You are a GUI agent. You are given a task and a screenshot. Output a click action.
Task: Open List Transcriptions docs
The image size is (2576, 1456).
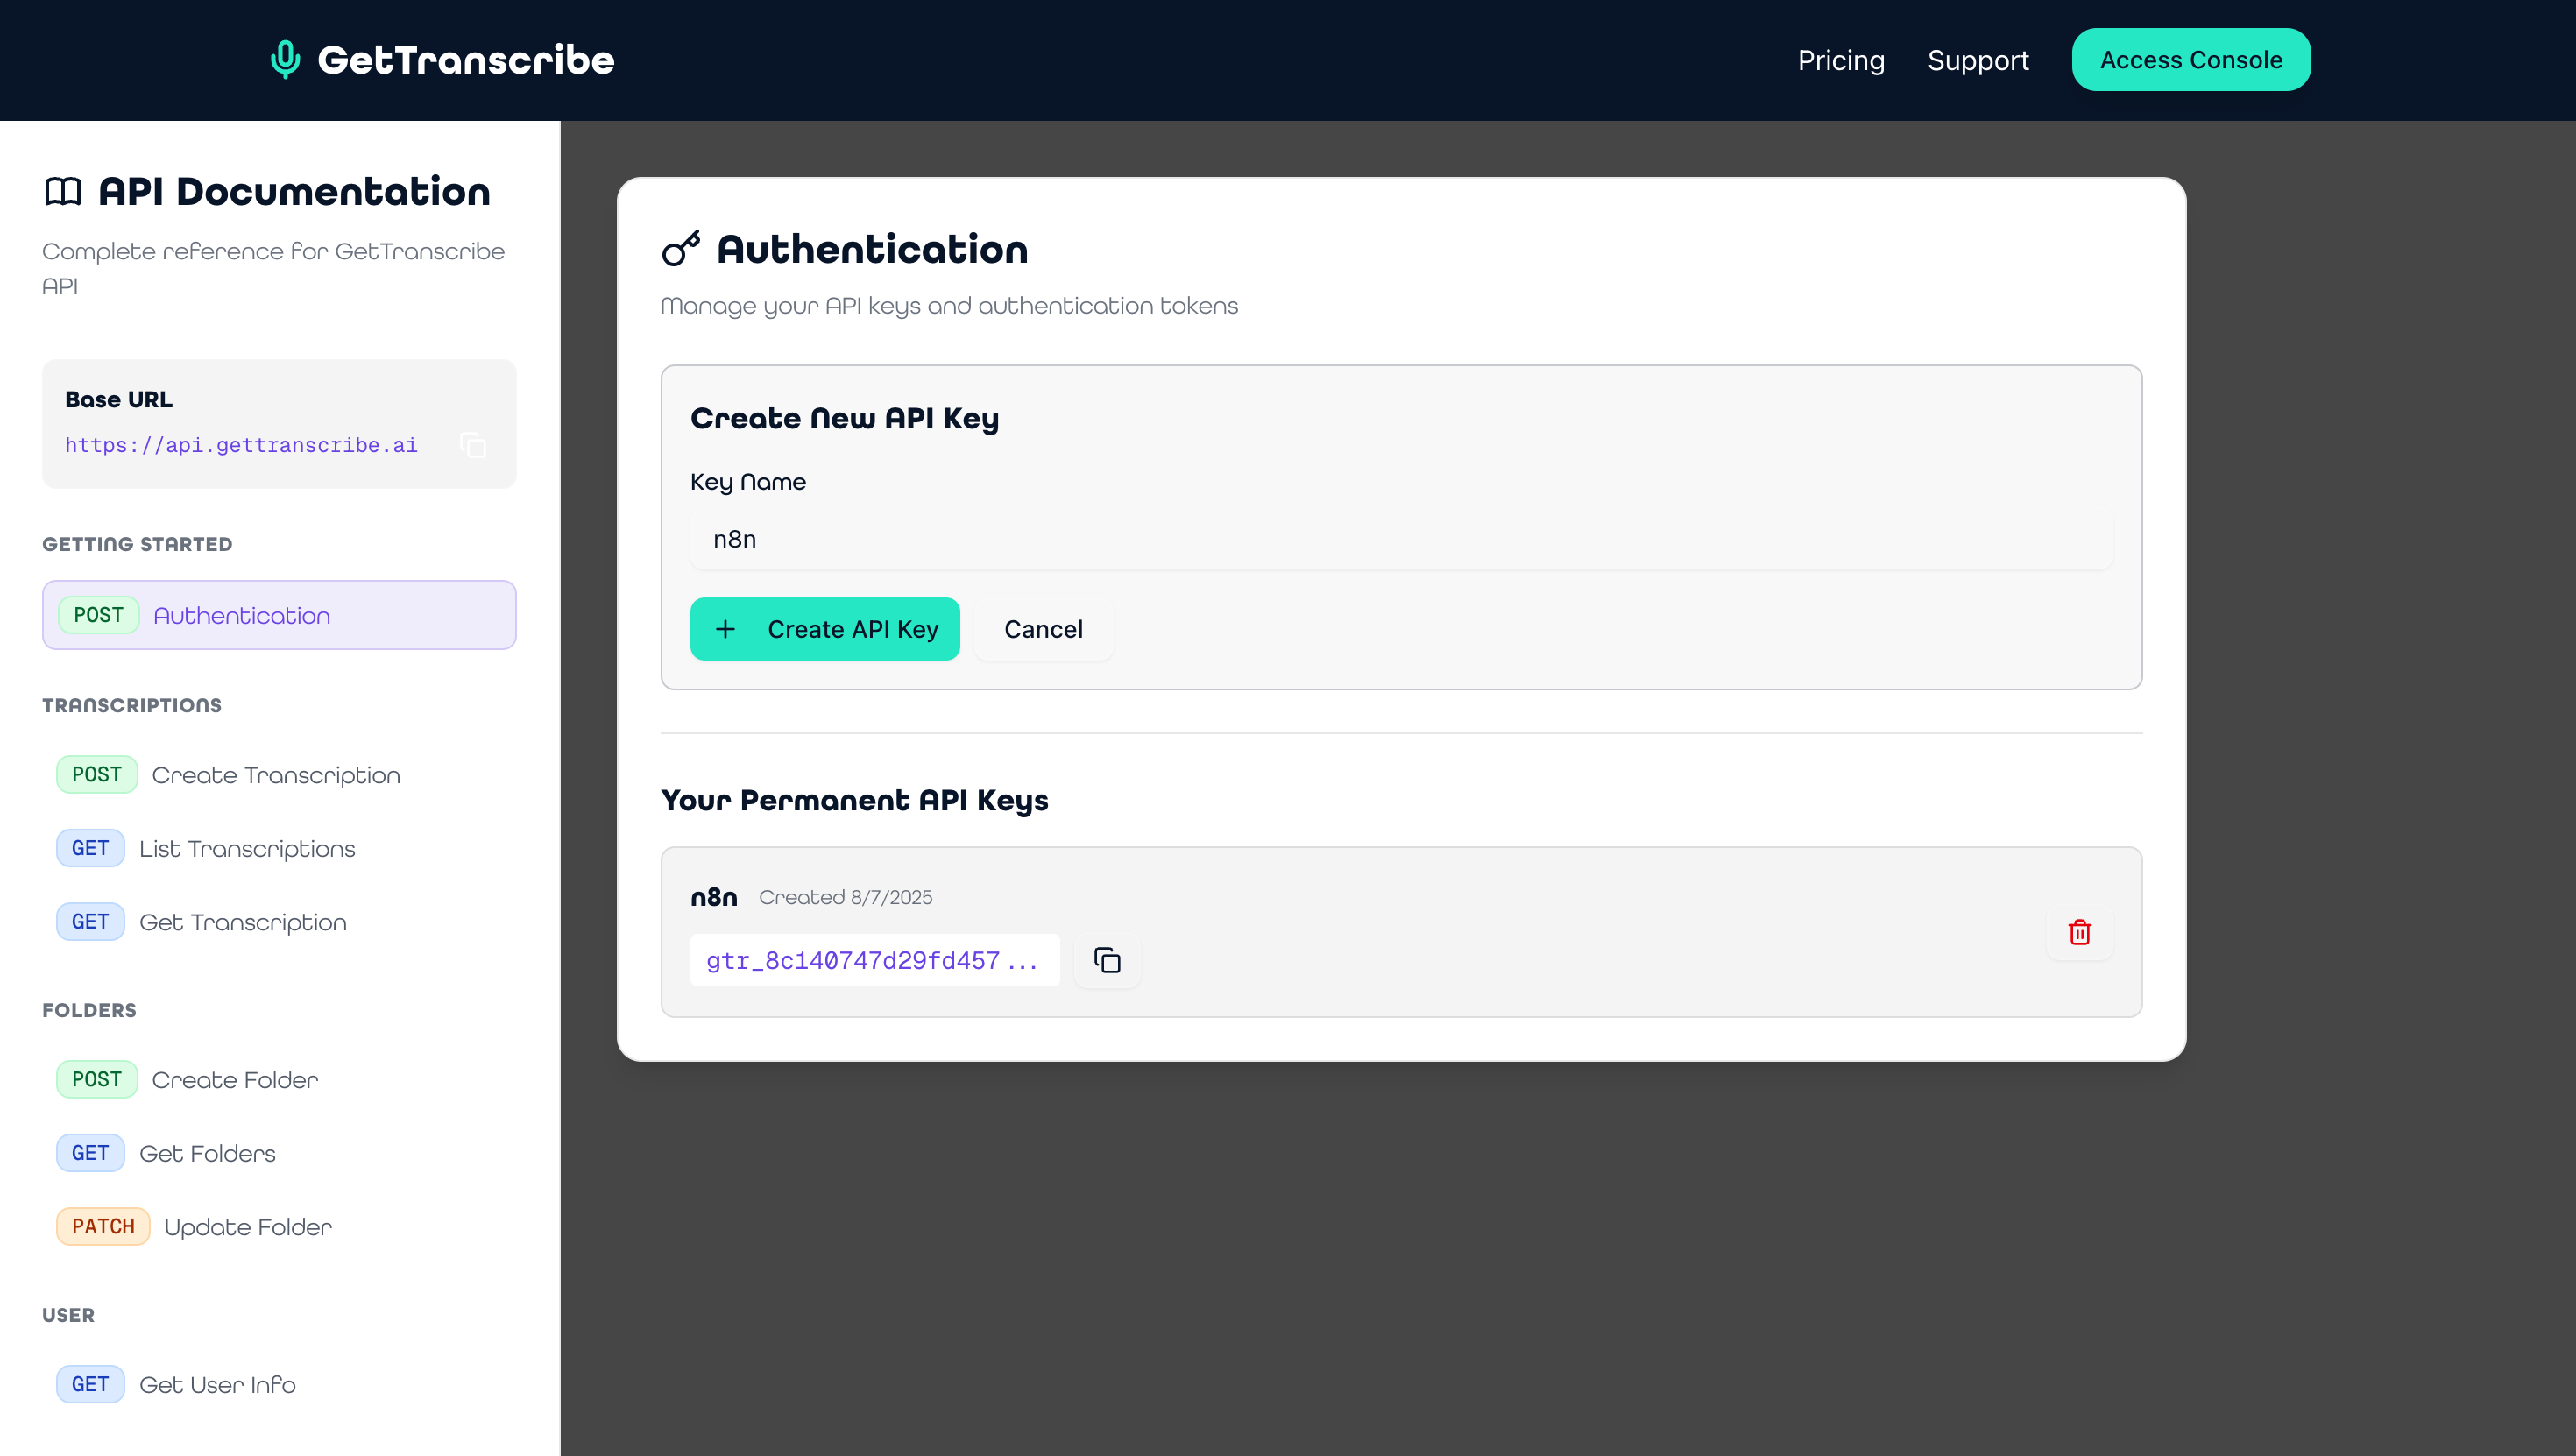click(279, 848)
